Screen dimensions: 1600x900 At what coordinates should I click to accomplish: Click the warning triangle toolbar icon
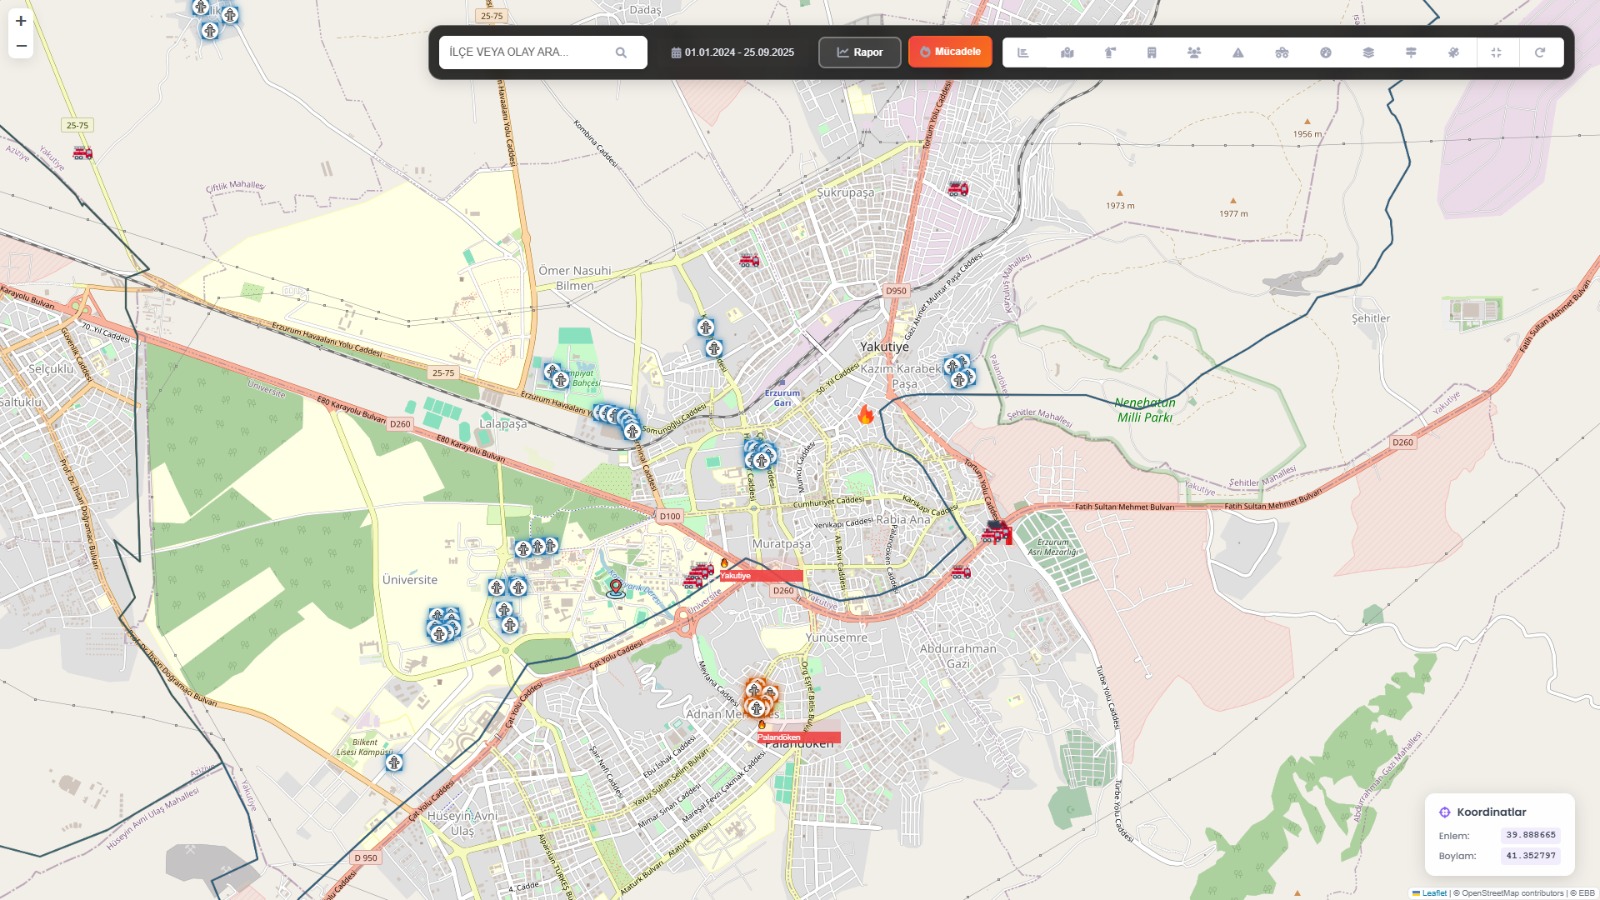tap(1238, 52)
